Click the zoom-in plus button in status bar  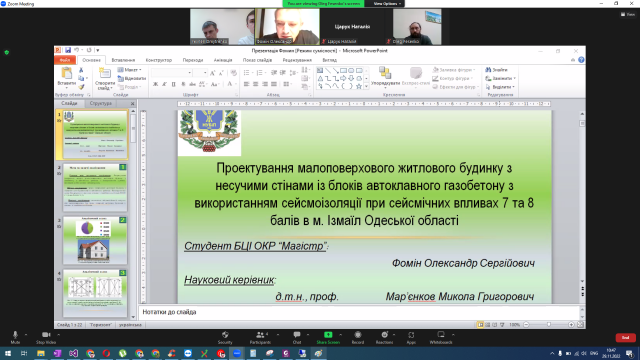click(571, 324)
